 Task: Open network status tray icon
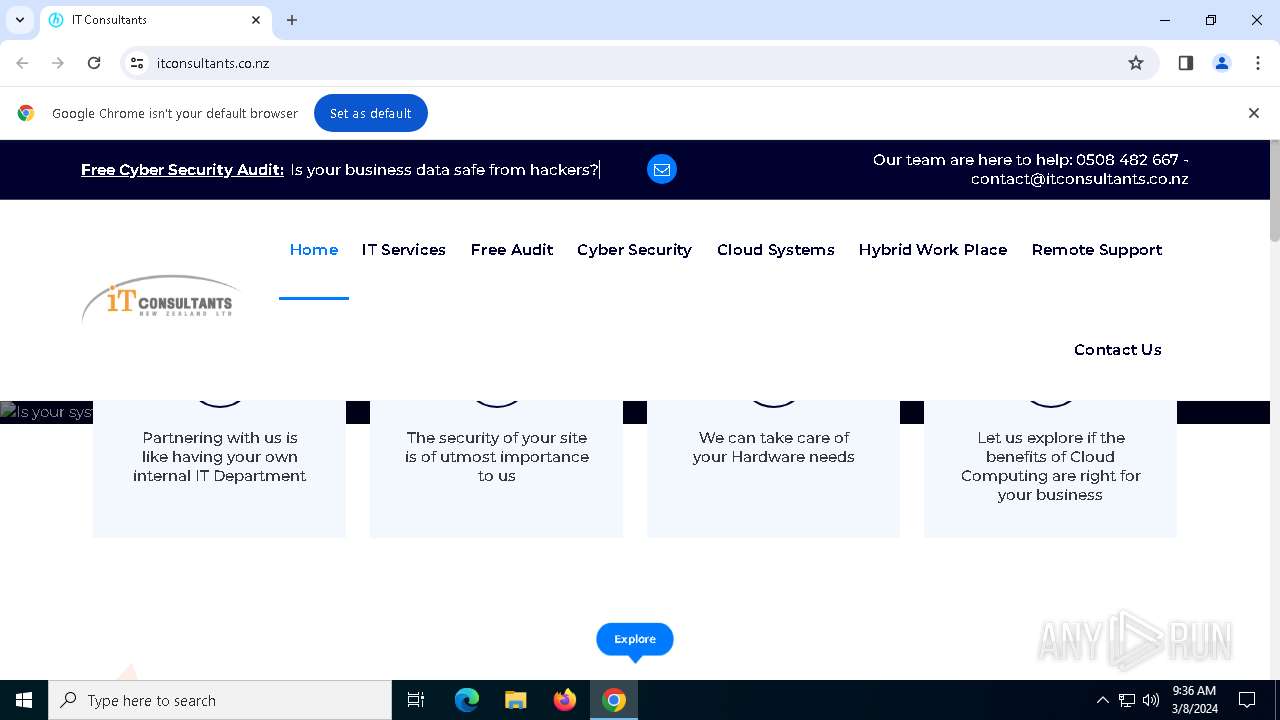tap(1127, 700)
